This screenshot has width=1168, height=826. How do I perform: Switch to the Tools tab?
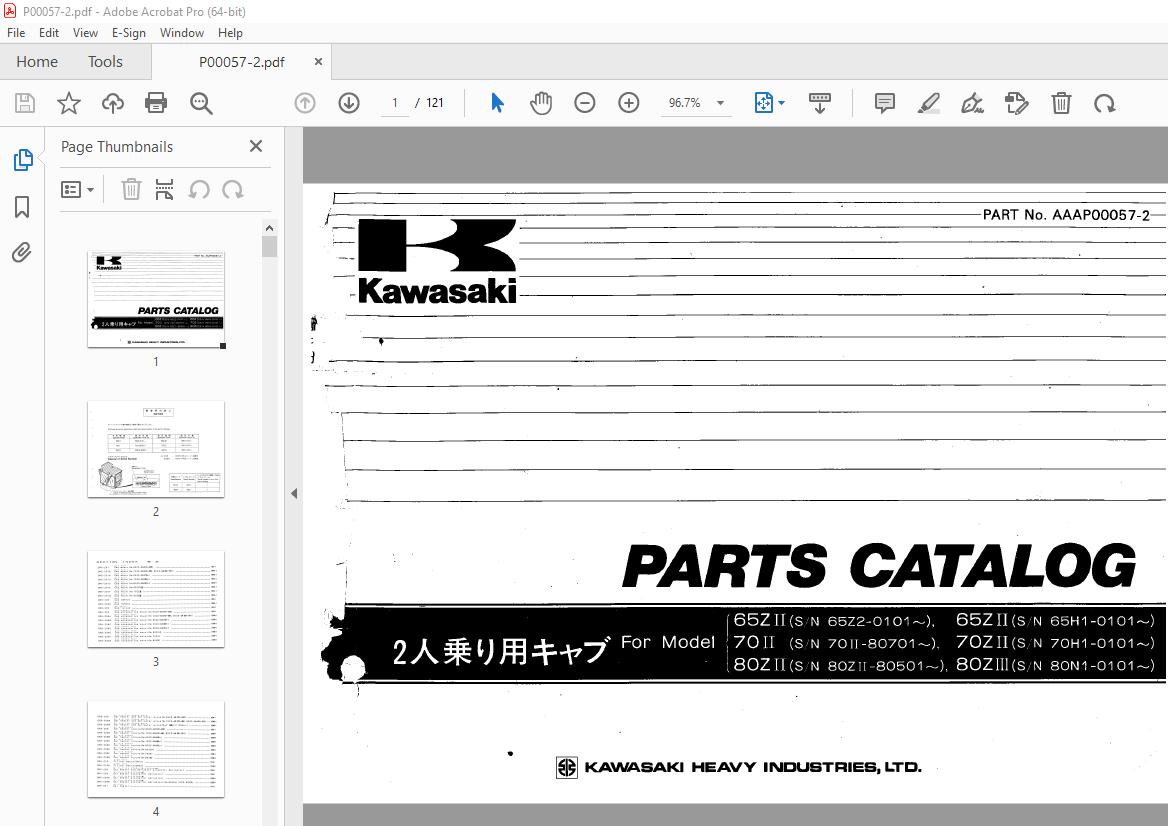[105, 62]
